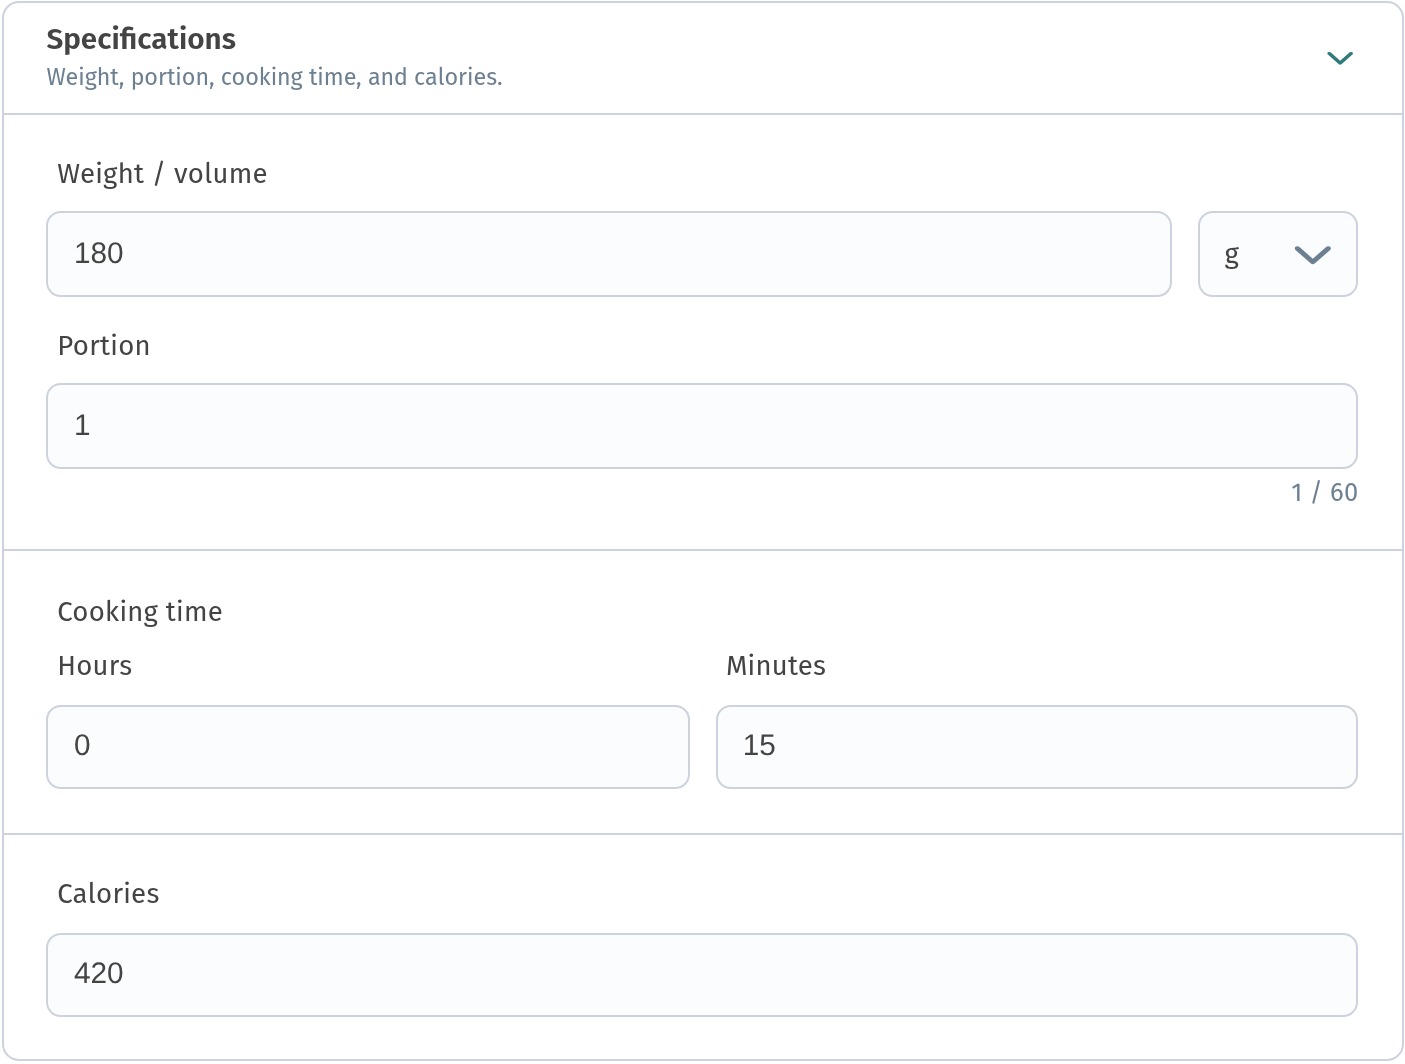Click the '1 / 60' character counter
The width and height of the screenshot is (1405, 1064).
click(1324, 492)
